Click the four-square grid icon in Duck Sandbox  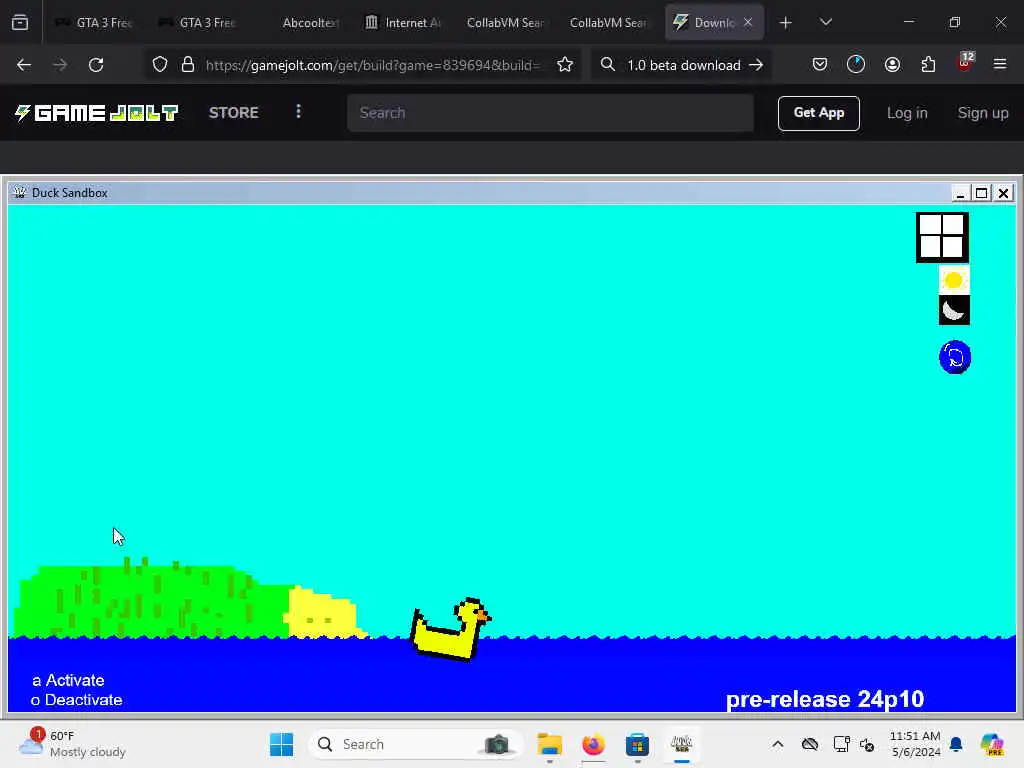[x=942, y=238]
